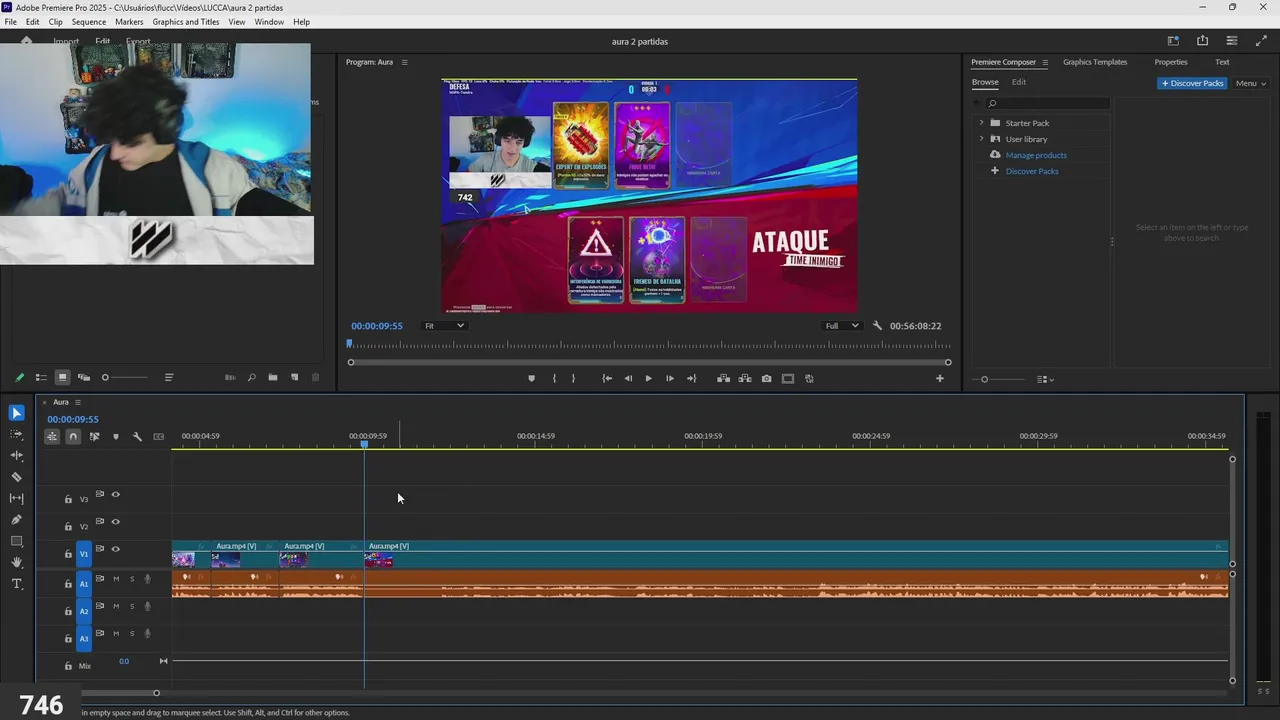1280x720 pixels.
Task: Select the Ripple Edit tool
Action: [x=16, y=456]
